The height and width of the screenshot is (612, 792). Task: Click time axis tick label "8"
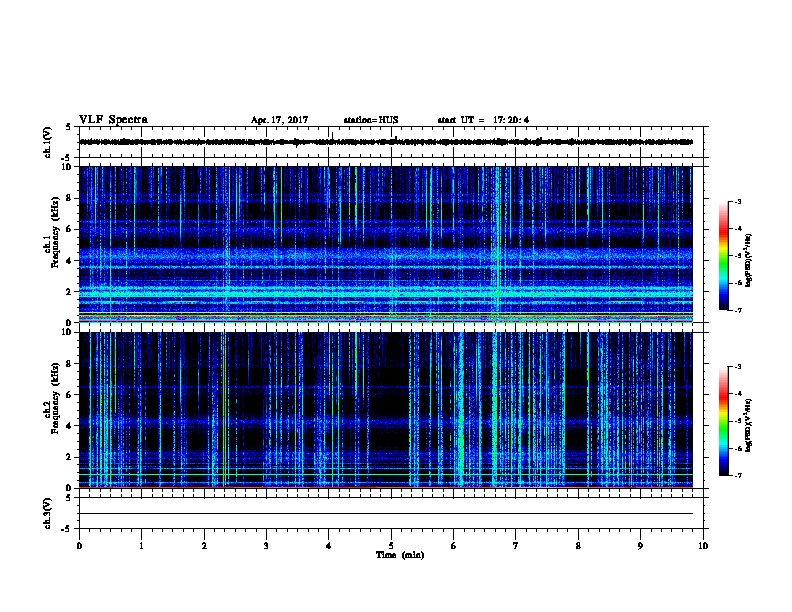(x=578, y=546)
